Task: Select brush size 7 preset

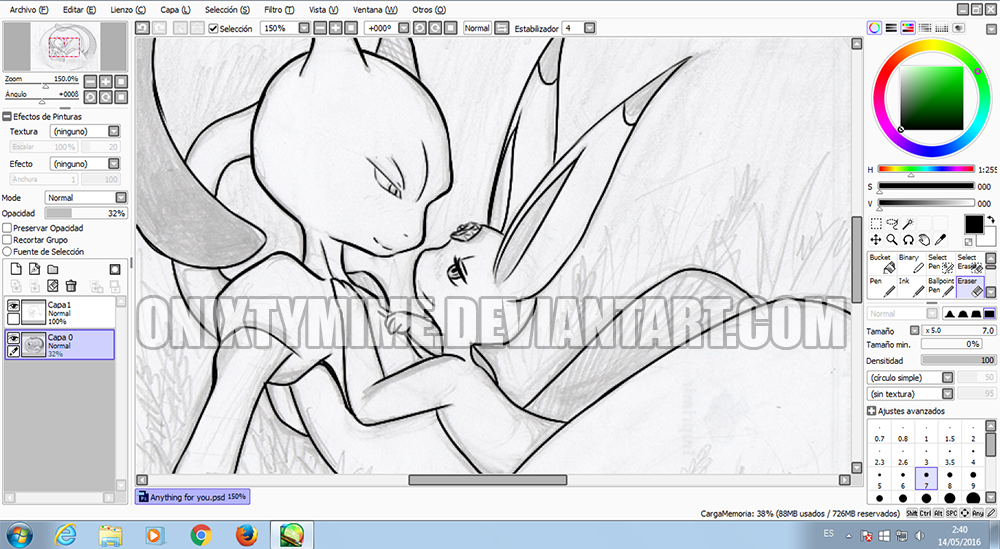Action: click(x=926, y=478)
